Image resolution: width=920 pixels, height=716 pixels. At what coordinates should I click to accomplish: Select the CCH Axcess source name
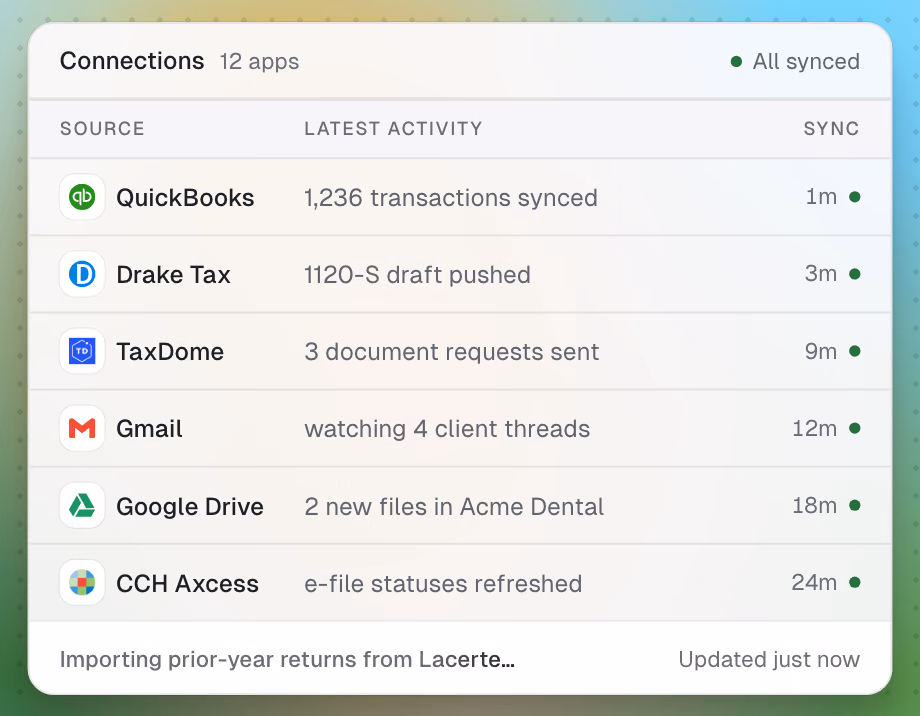[x=187, y=583]
